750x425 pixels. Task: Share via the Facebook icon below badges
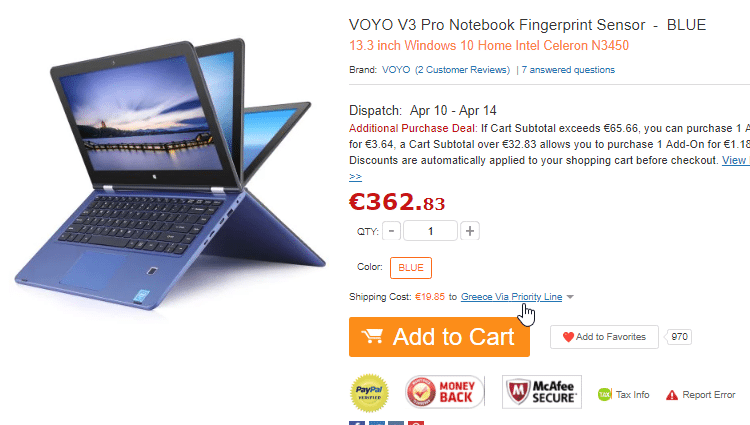coord(357,423)
